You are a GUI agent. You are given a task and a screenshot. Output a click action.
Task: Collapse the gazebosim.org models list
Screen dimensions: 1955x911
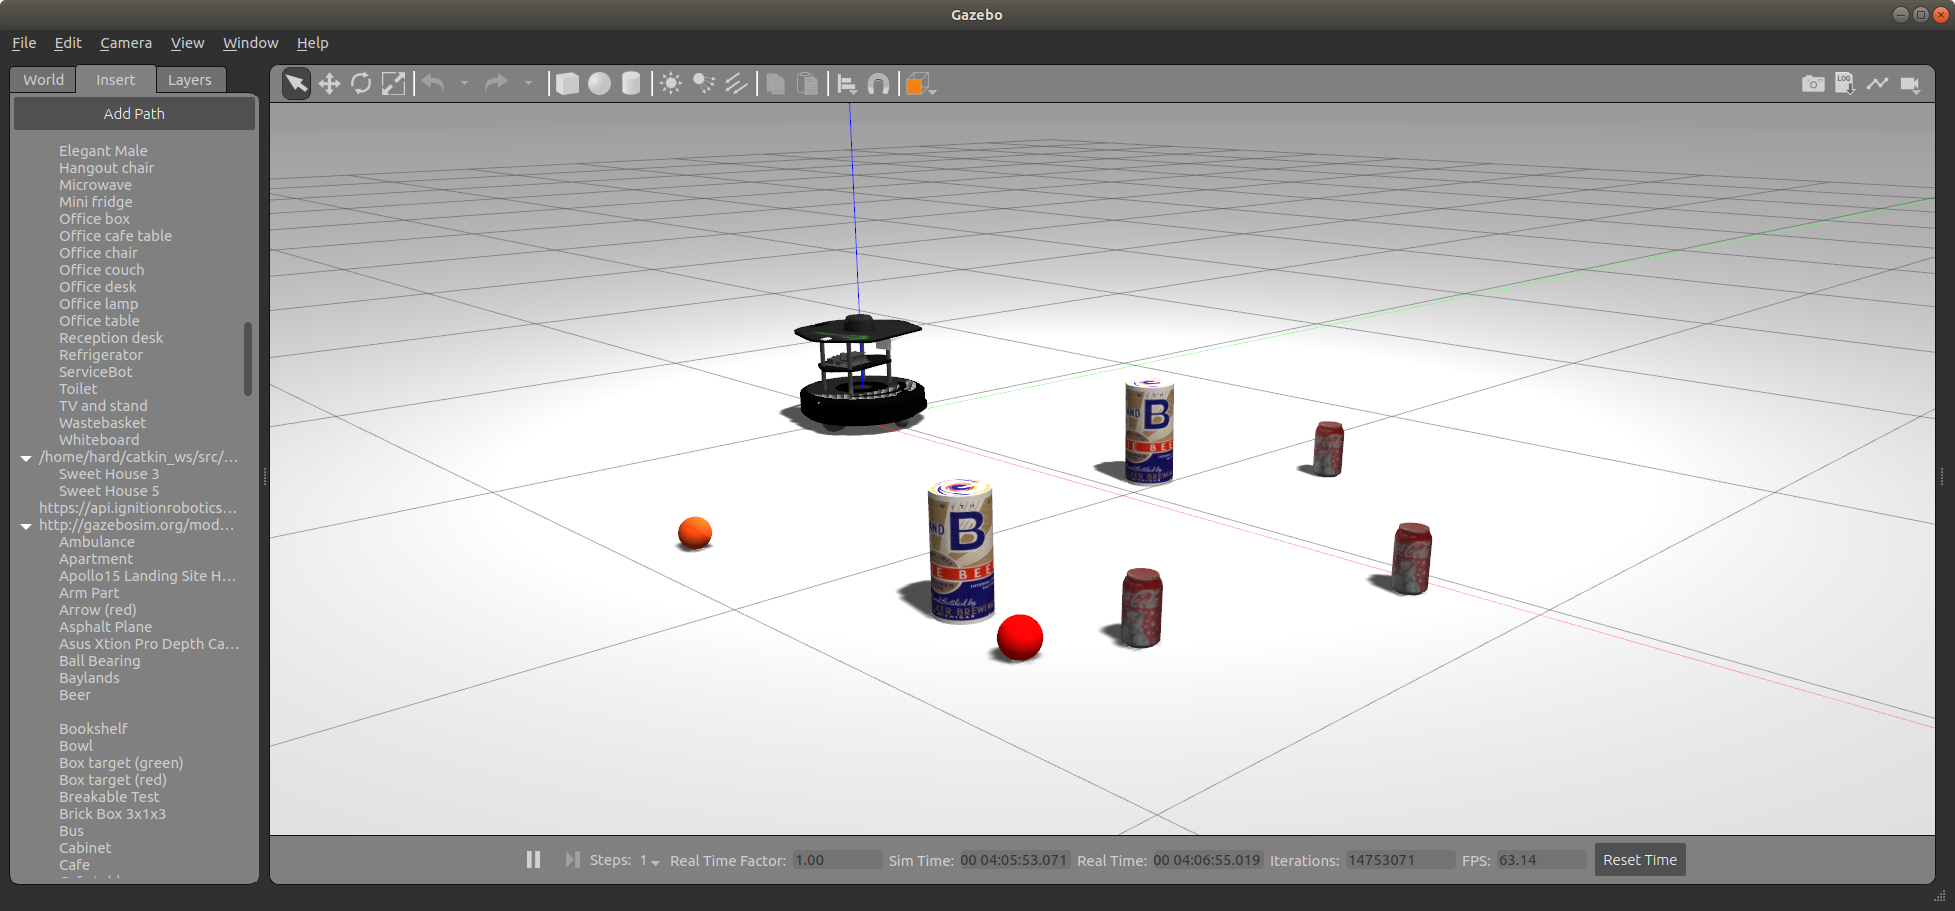point(26,526)
